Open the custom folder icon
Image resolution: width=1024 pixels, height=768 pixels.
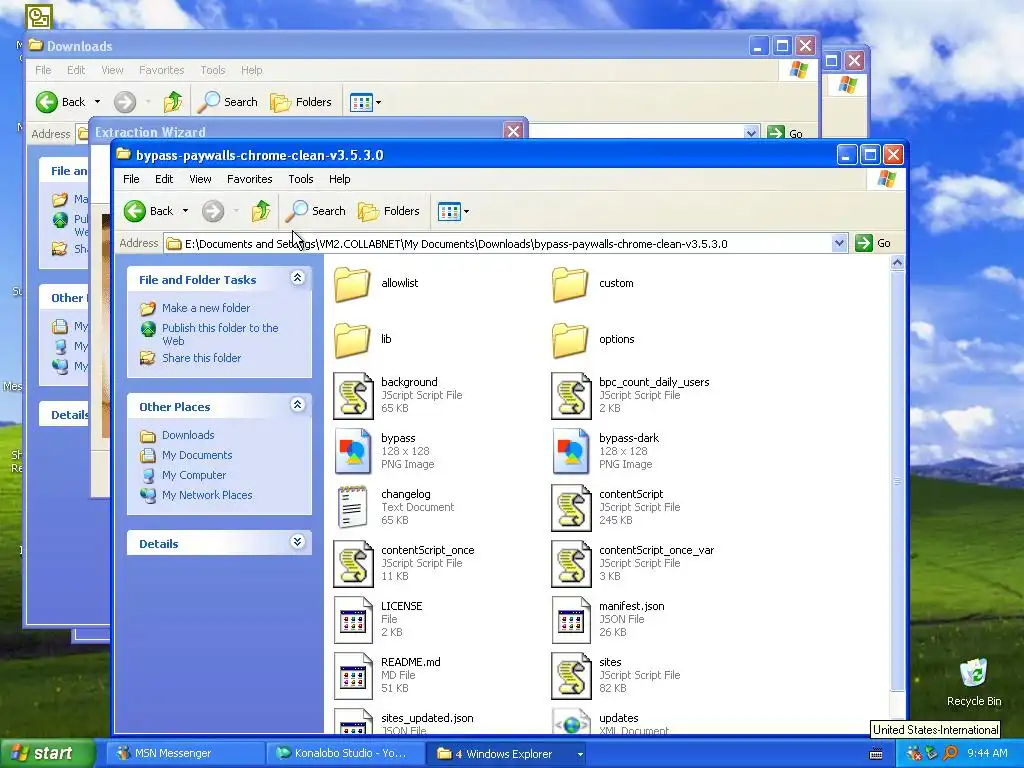point(570,284)
